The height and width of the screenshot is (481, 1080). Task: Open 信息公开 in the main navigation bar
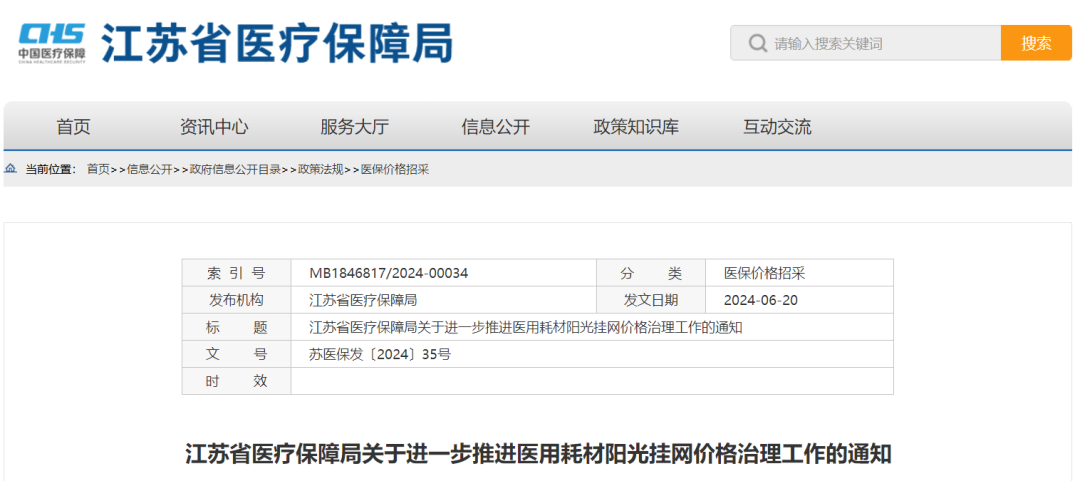495,127
